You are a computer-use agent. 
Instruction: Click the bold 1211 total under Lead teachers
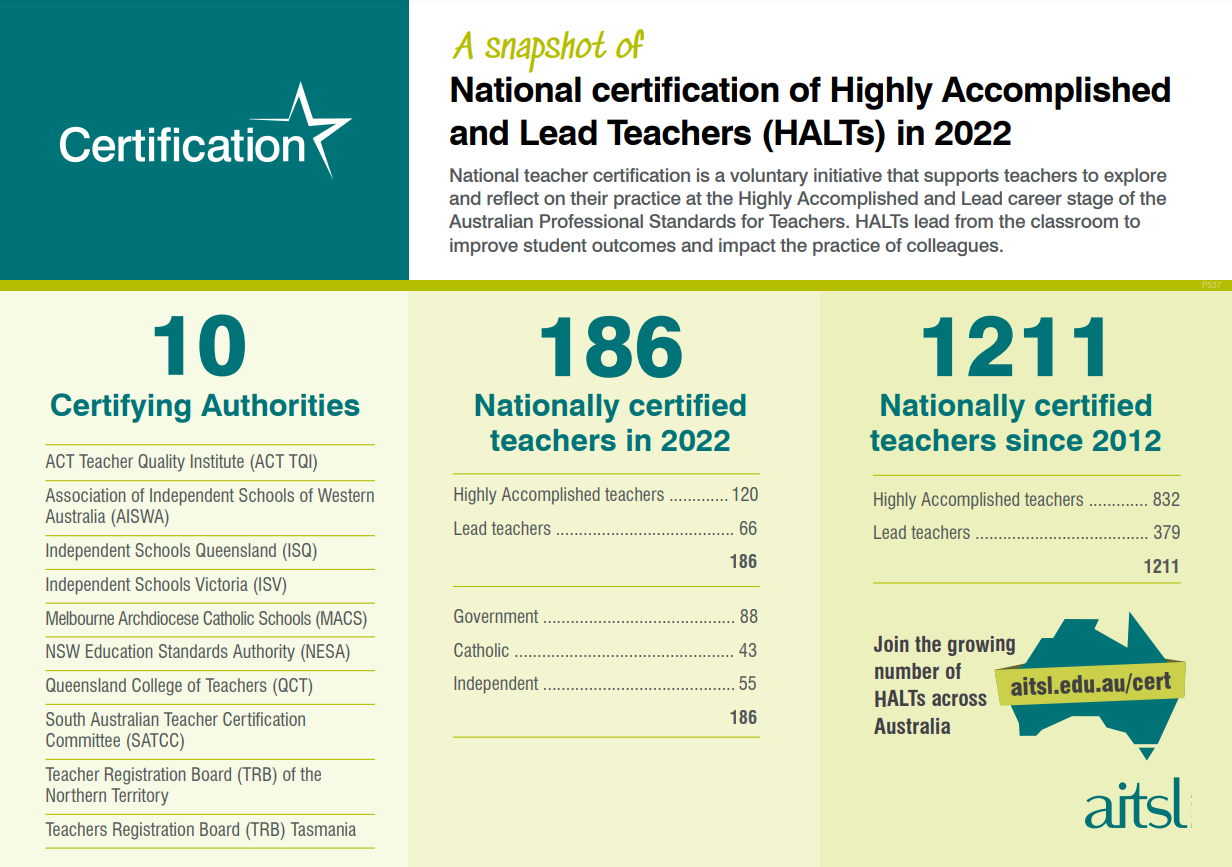[x=1162, y=567]
